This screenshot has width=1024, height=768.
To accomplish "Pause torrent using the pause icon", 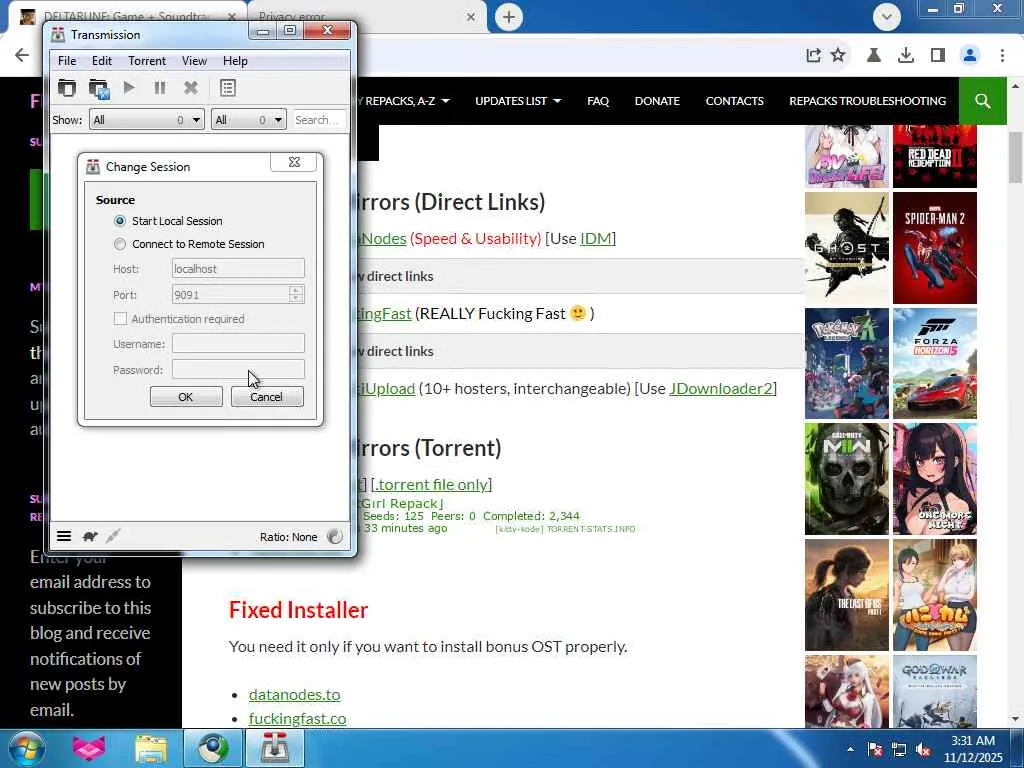I will pyautogui.click(x=159, y=88).
